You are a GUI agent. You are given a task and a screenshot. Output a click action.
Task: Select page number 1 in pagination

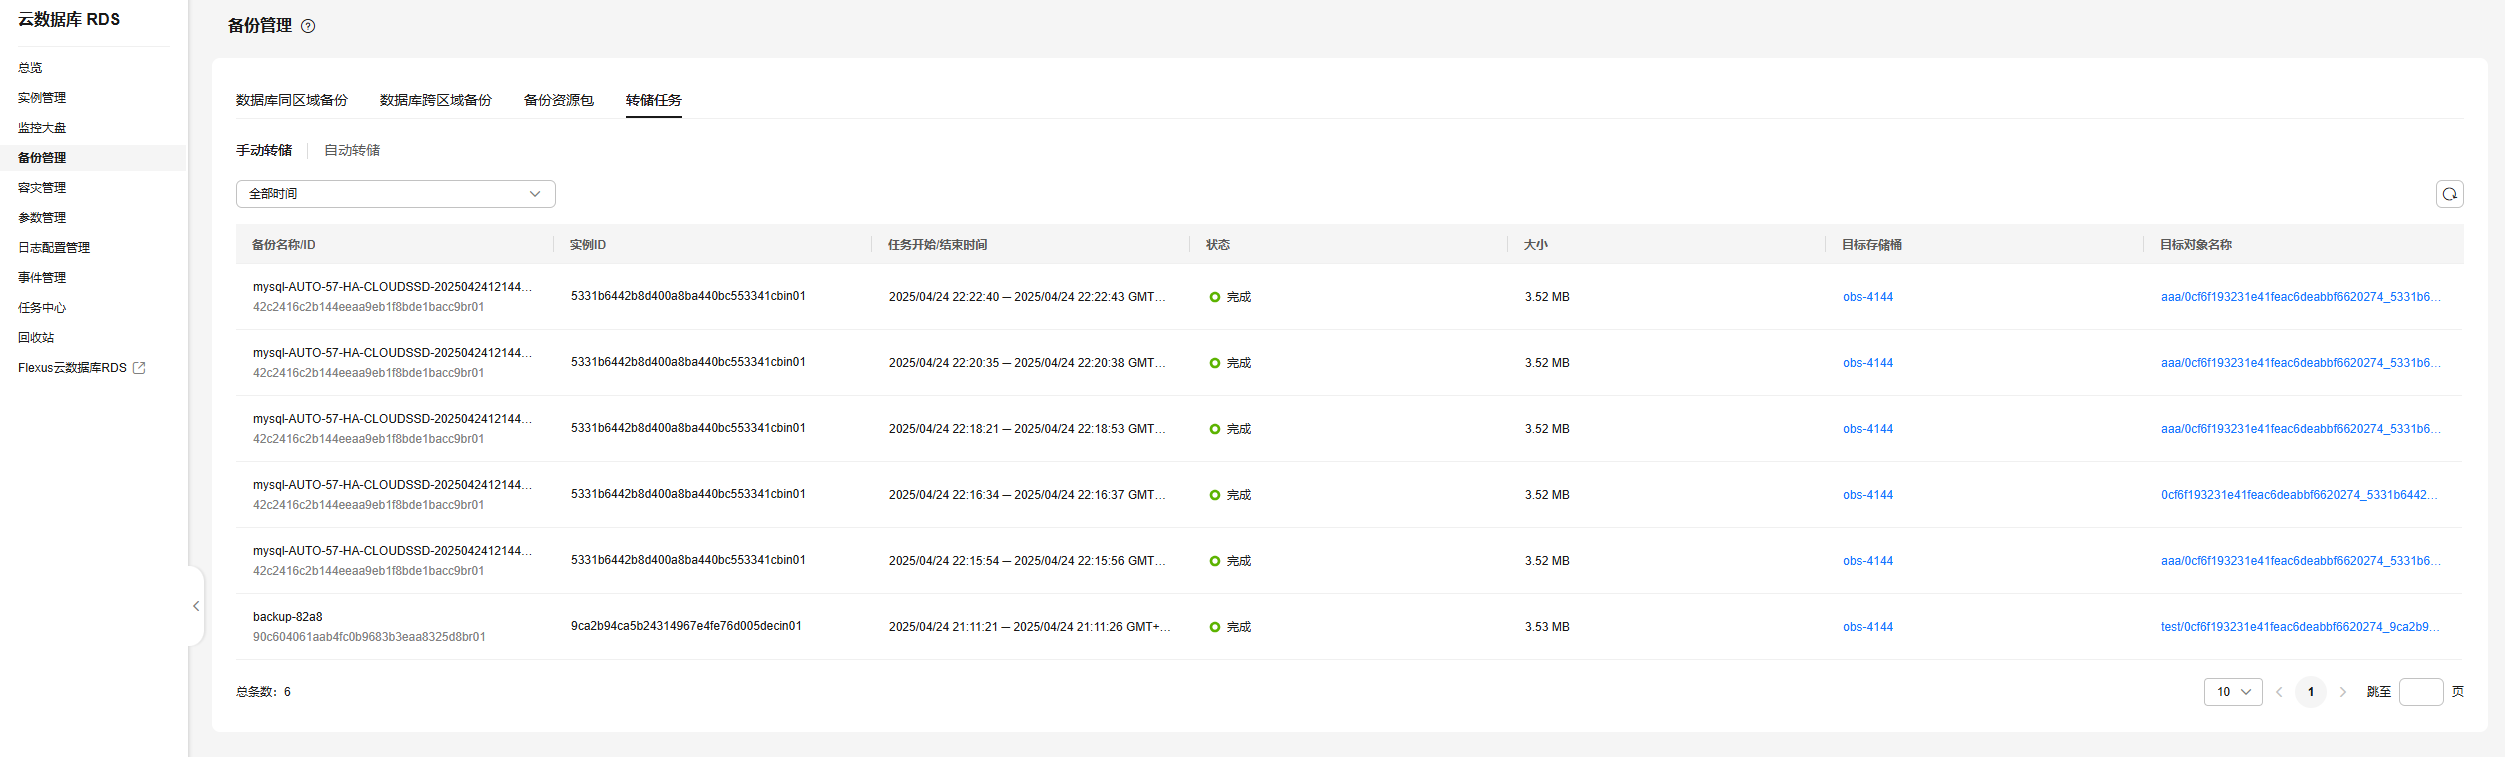click(x=2310, y=692)
